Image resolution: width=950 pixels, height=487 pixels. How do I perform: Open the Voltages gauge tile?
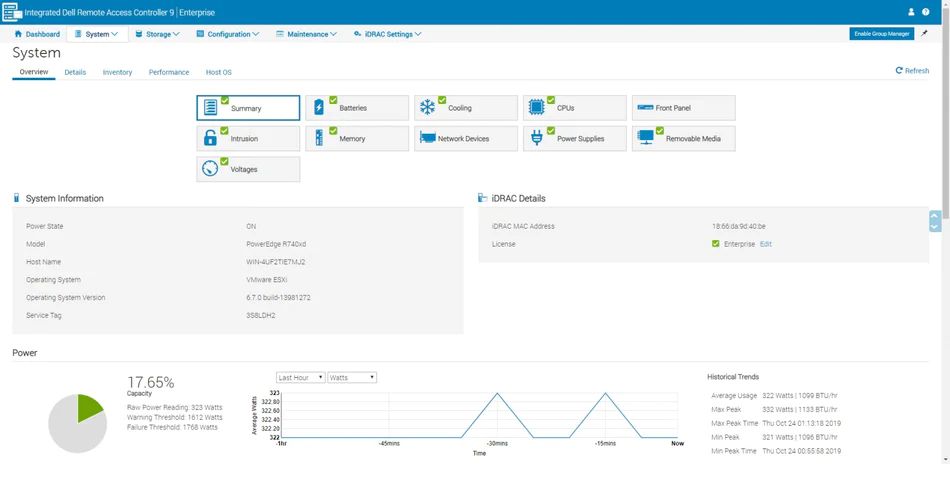(x=248, y=169)
